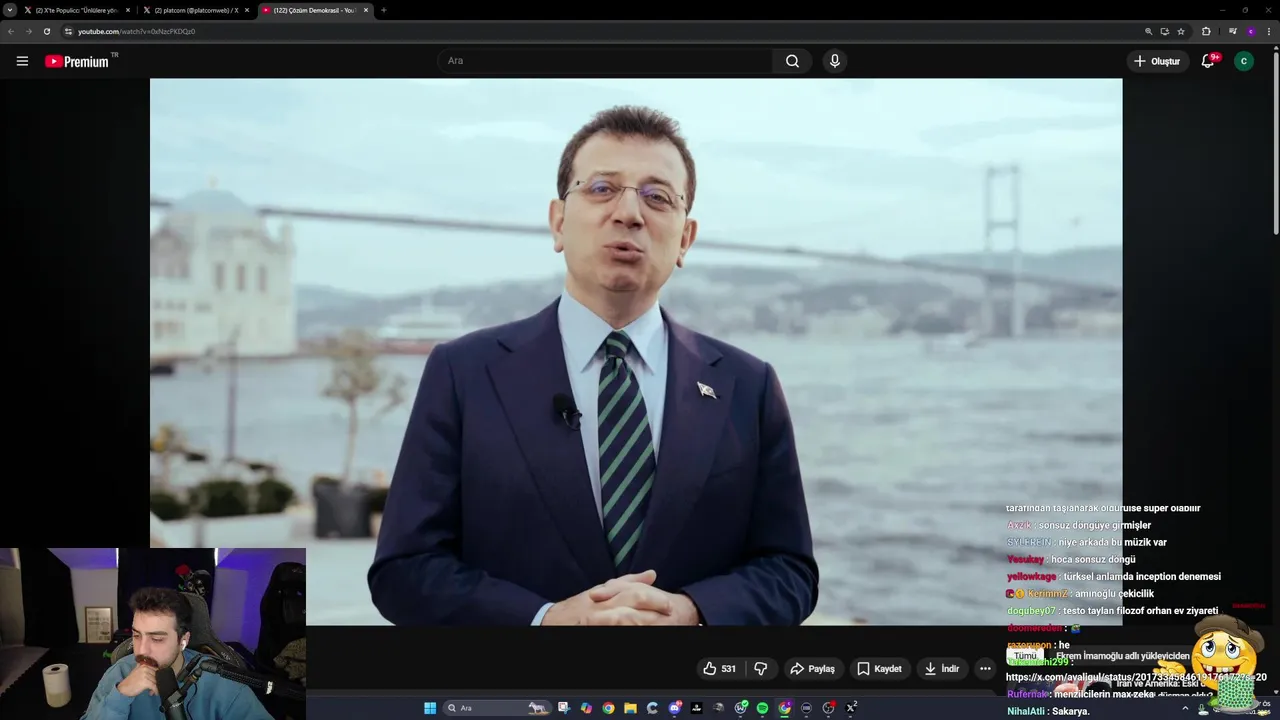Download the video with İndir

click(x=942, y=669)
